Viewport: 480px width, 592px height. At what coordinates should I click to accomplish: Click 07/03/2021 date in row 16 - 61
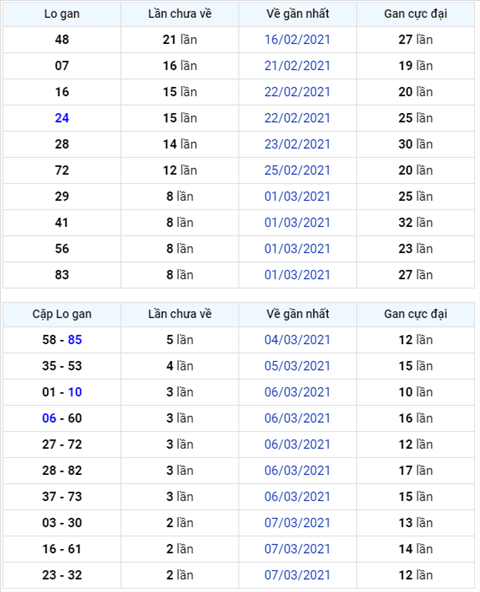tap(297, 549)
